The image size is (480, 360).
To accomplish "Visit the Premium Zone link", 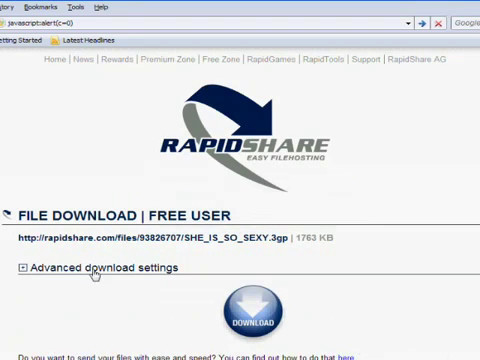I will [168, 59].
